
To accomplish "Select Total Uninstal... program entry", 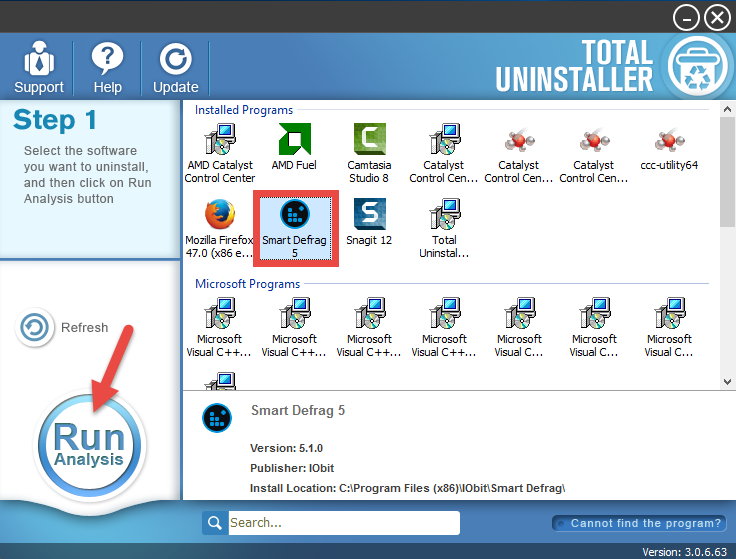I will (x=444, y=229).
